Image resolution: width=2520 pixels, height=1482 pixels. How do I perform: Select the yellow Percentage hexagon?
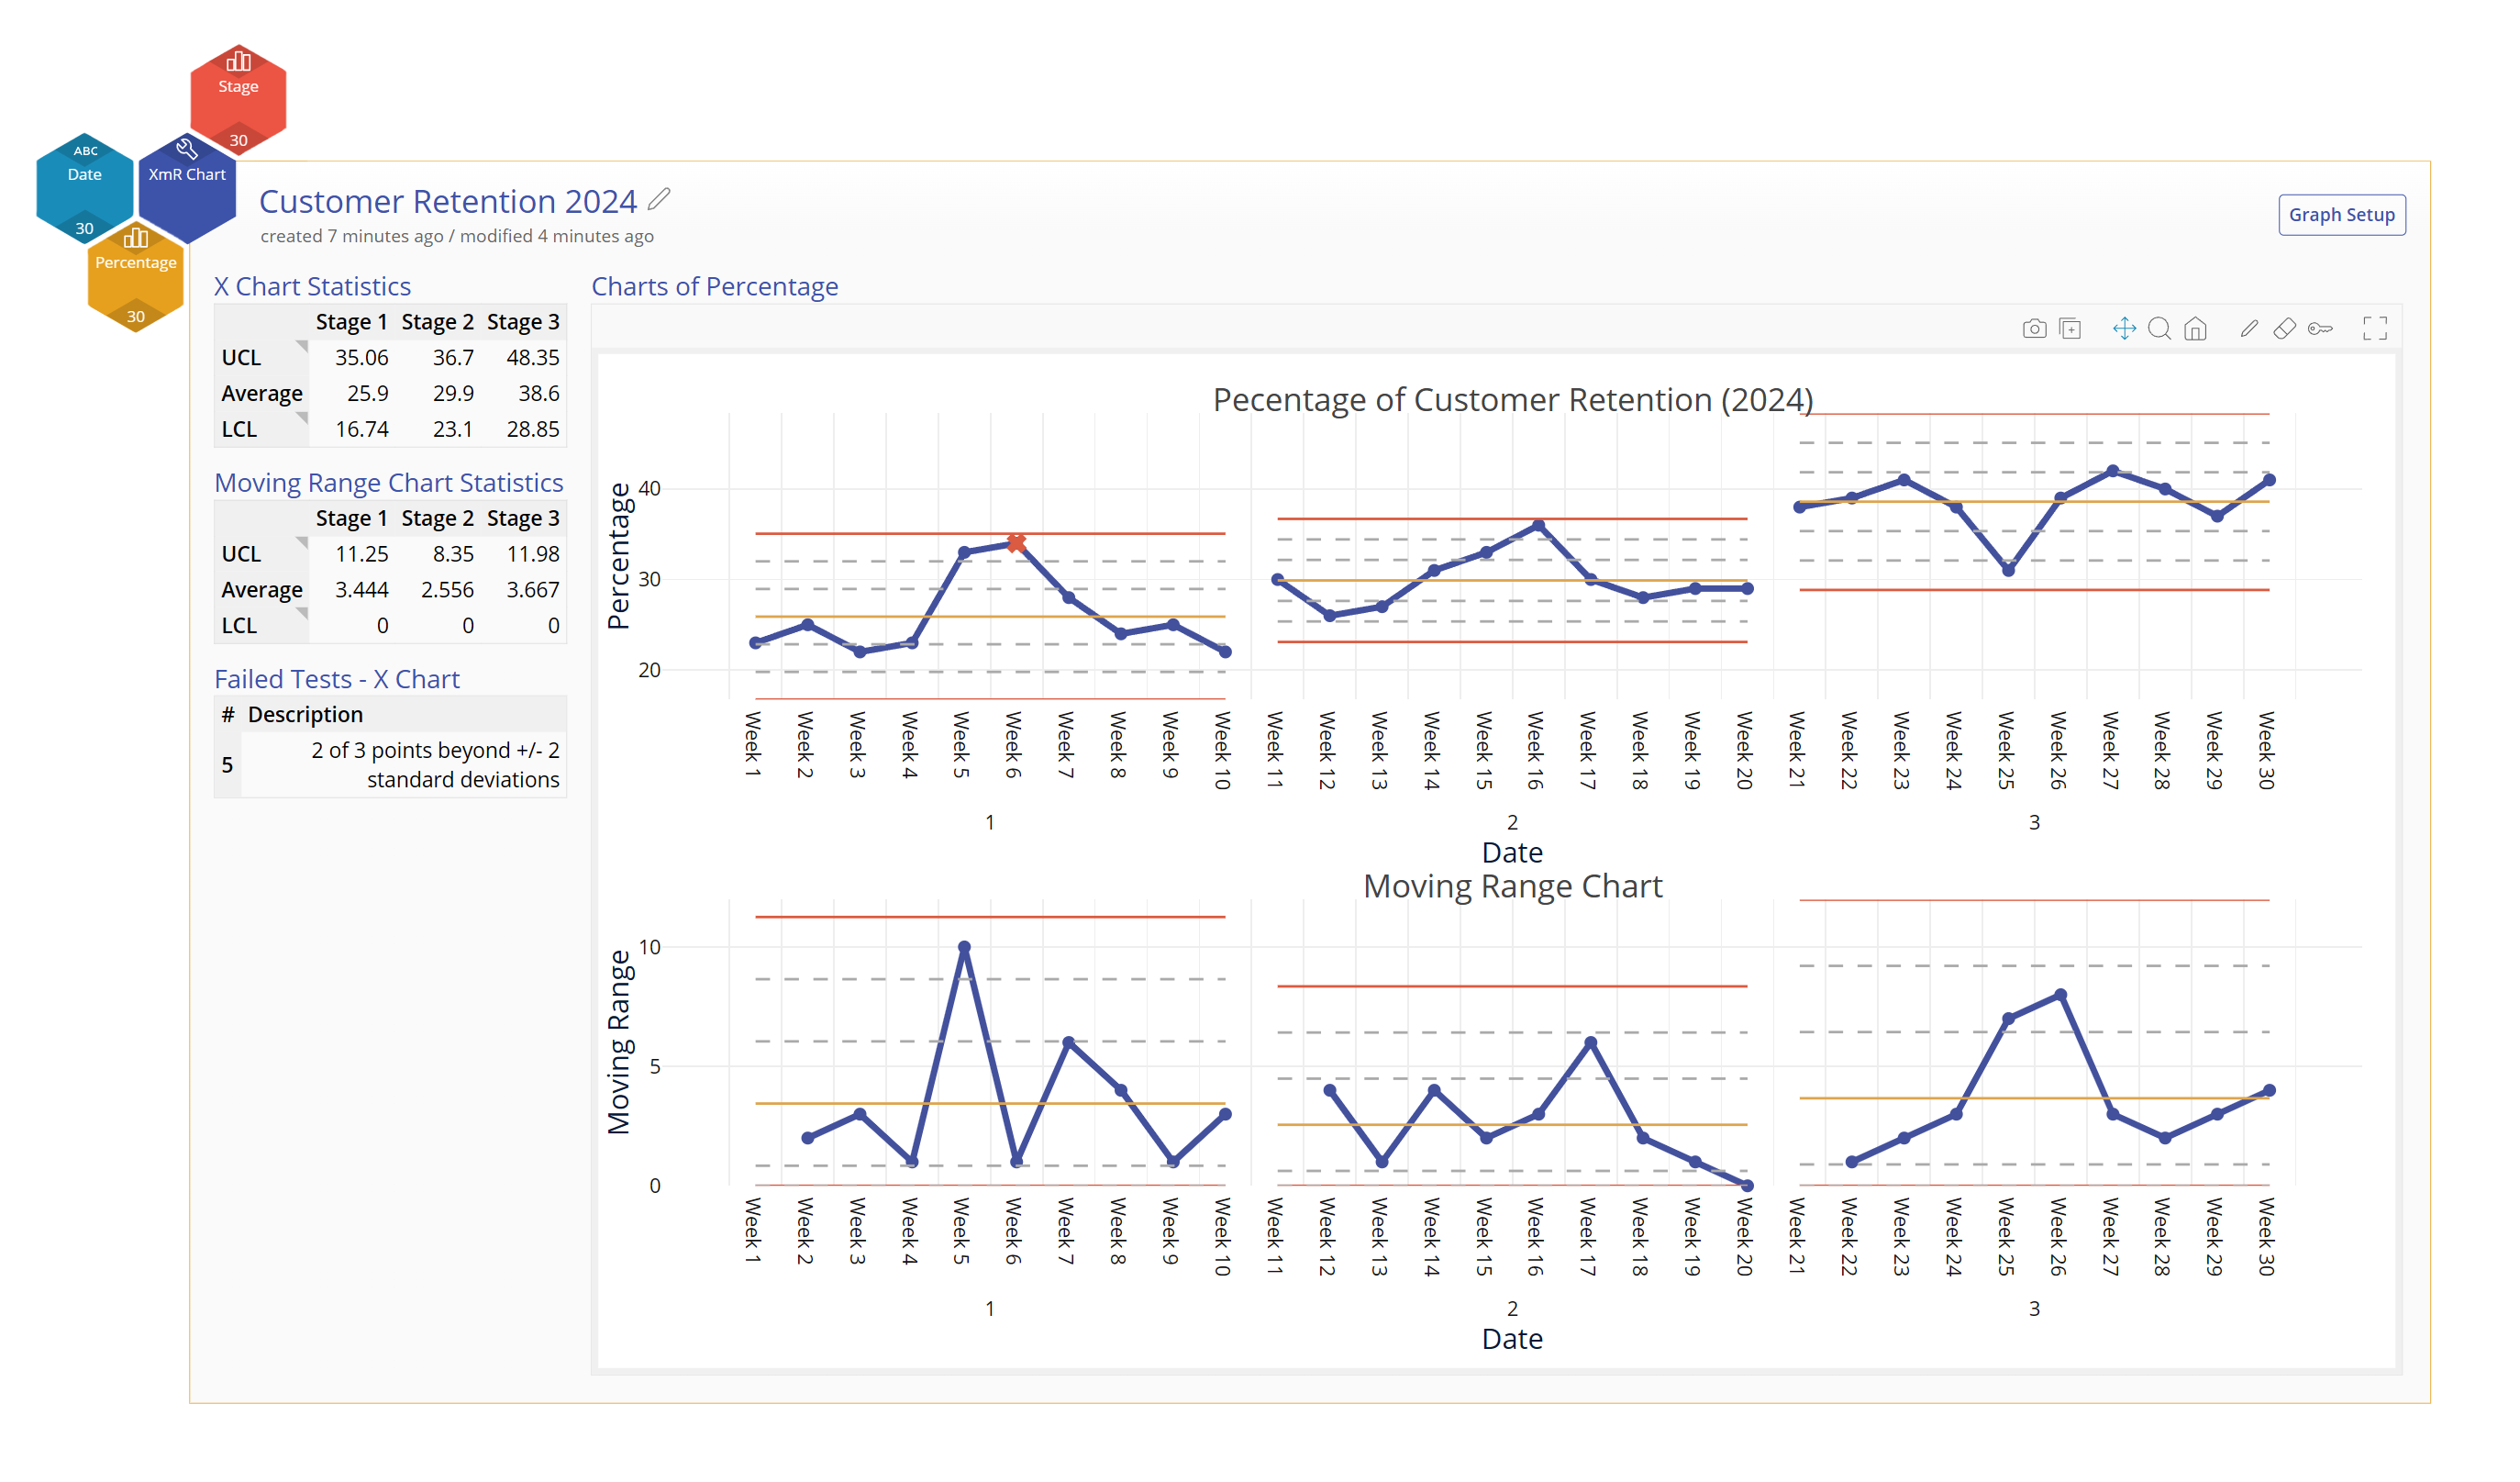point(136,275)
